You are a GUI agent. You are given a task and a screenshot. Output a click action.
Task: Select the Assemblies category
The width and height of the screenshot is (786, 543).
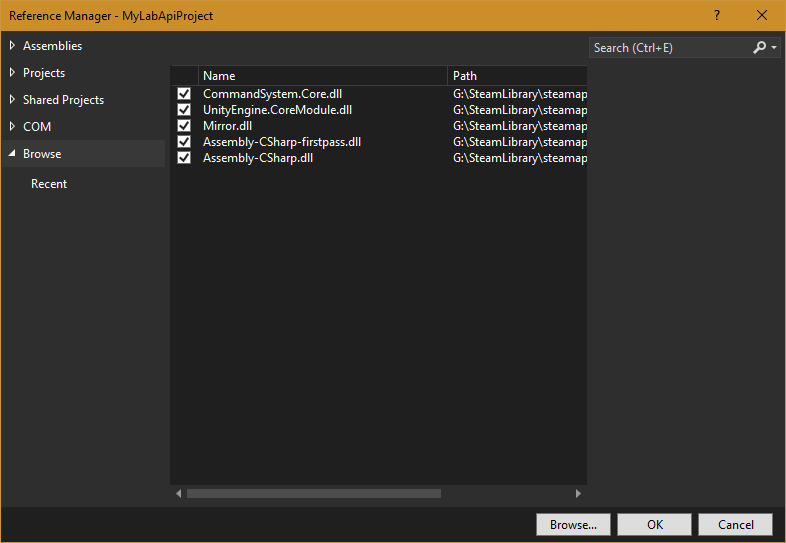click(x=53, y=46)
